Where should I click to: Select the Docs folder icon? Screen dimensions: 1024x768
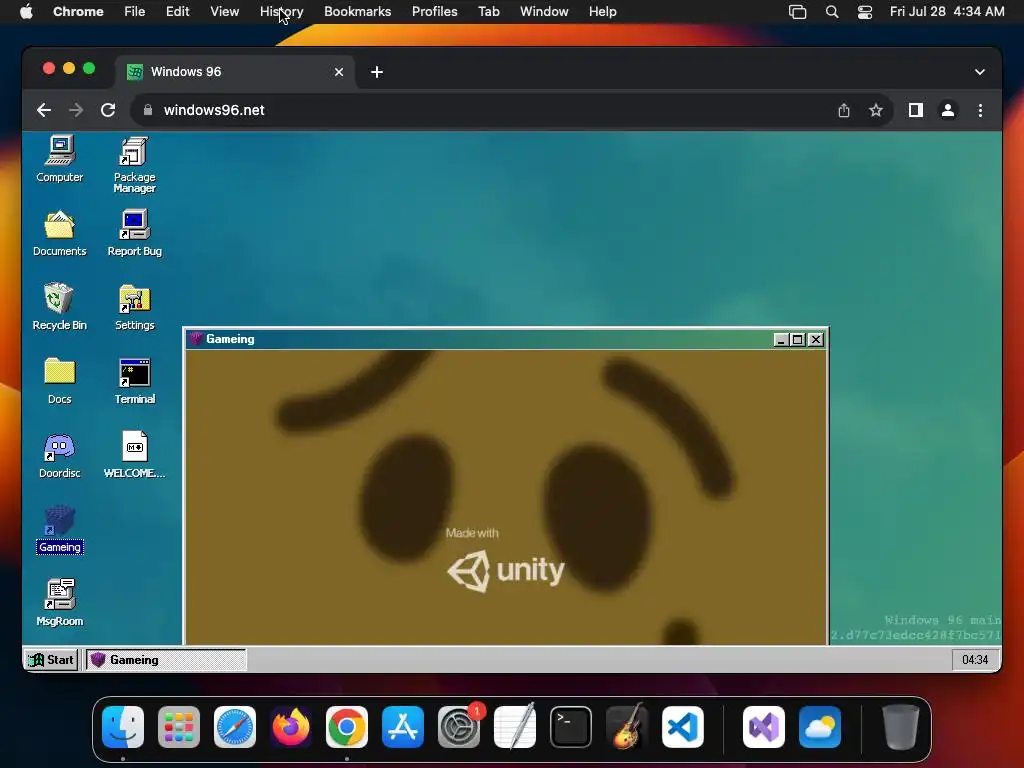point(59,381)
